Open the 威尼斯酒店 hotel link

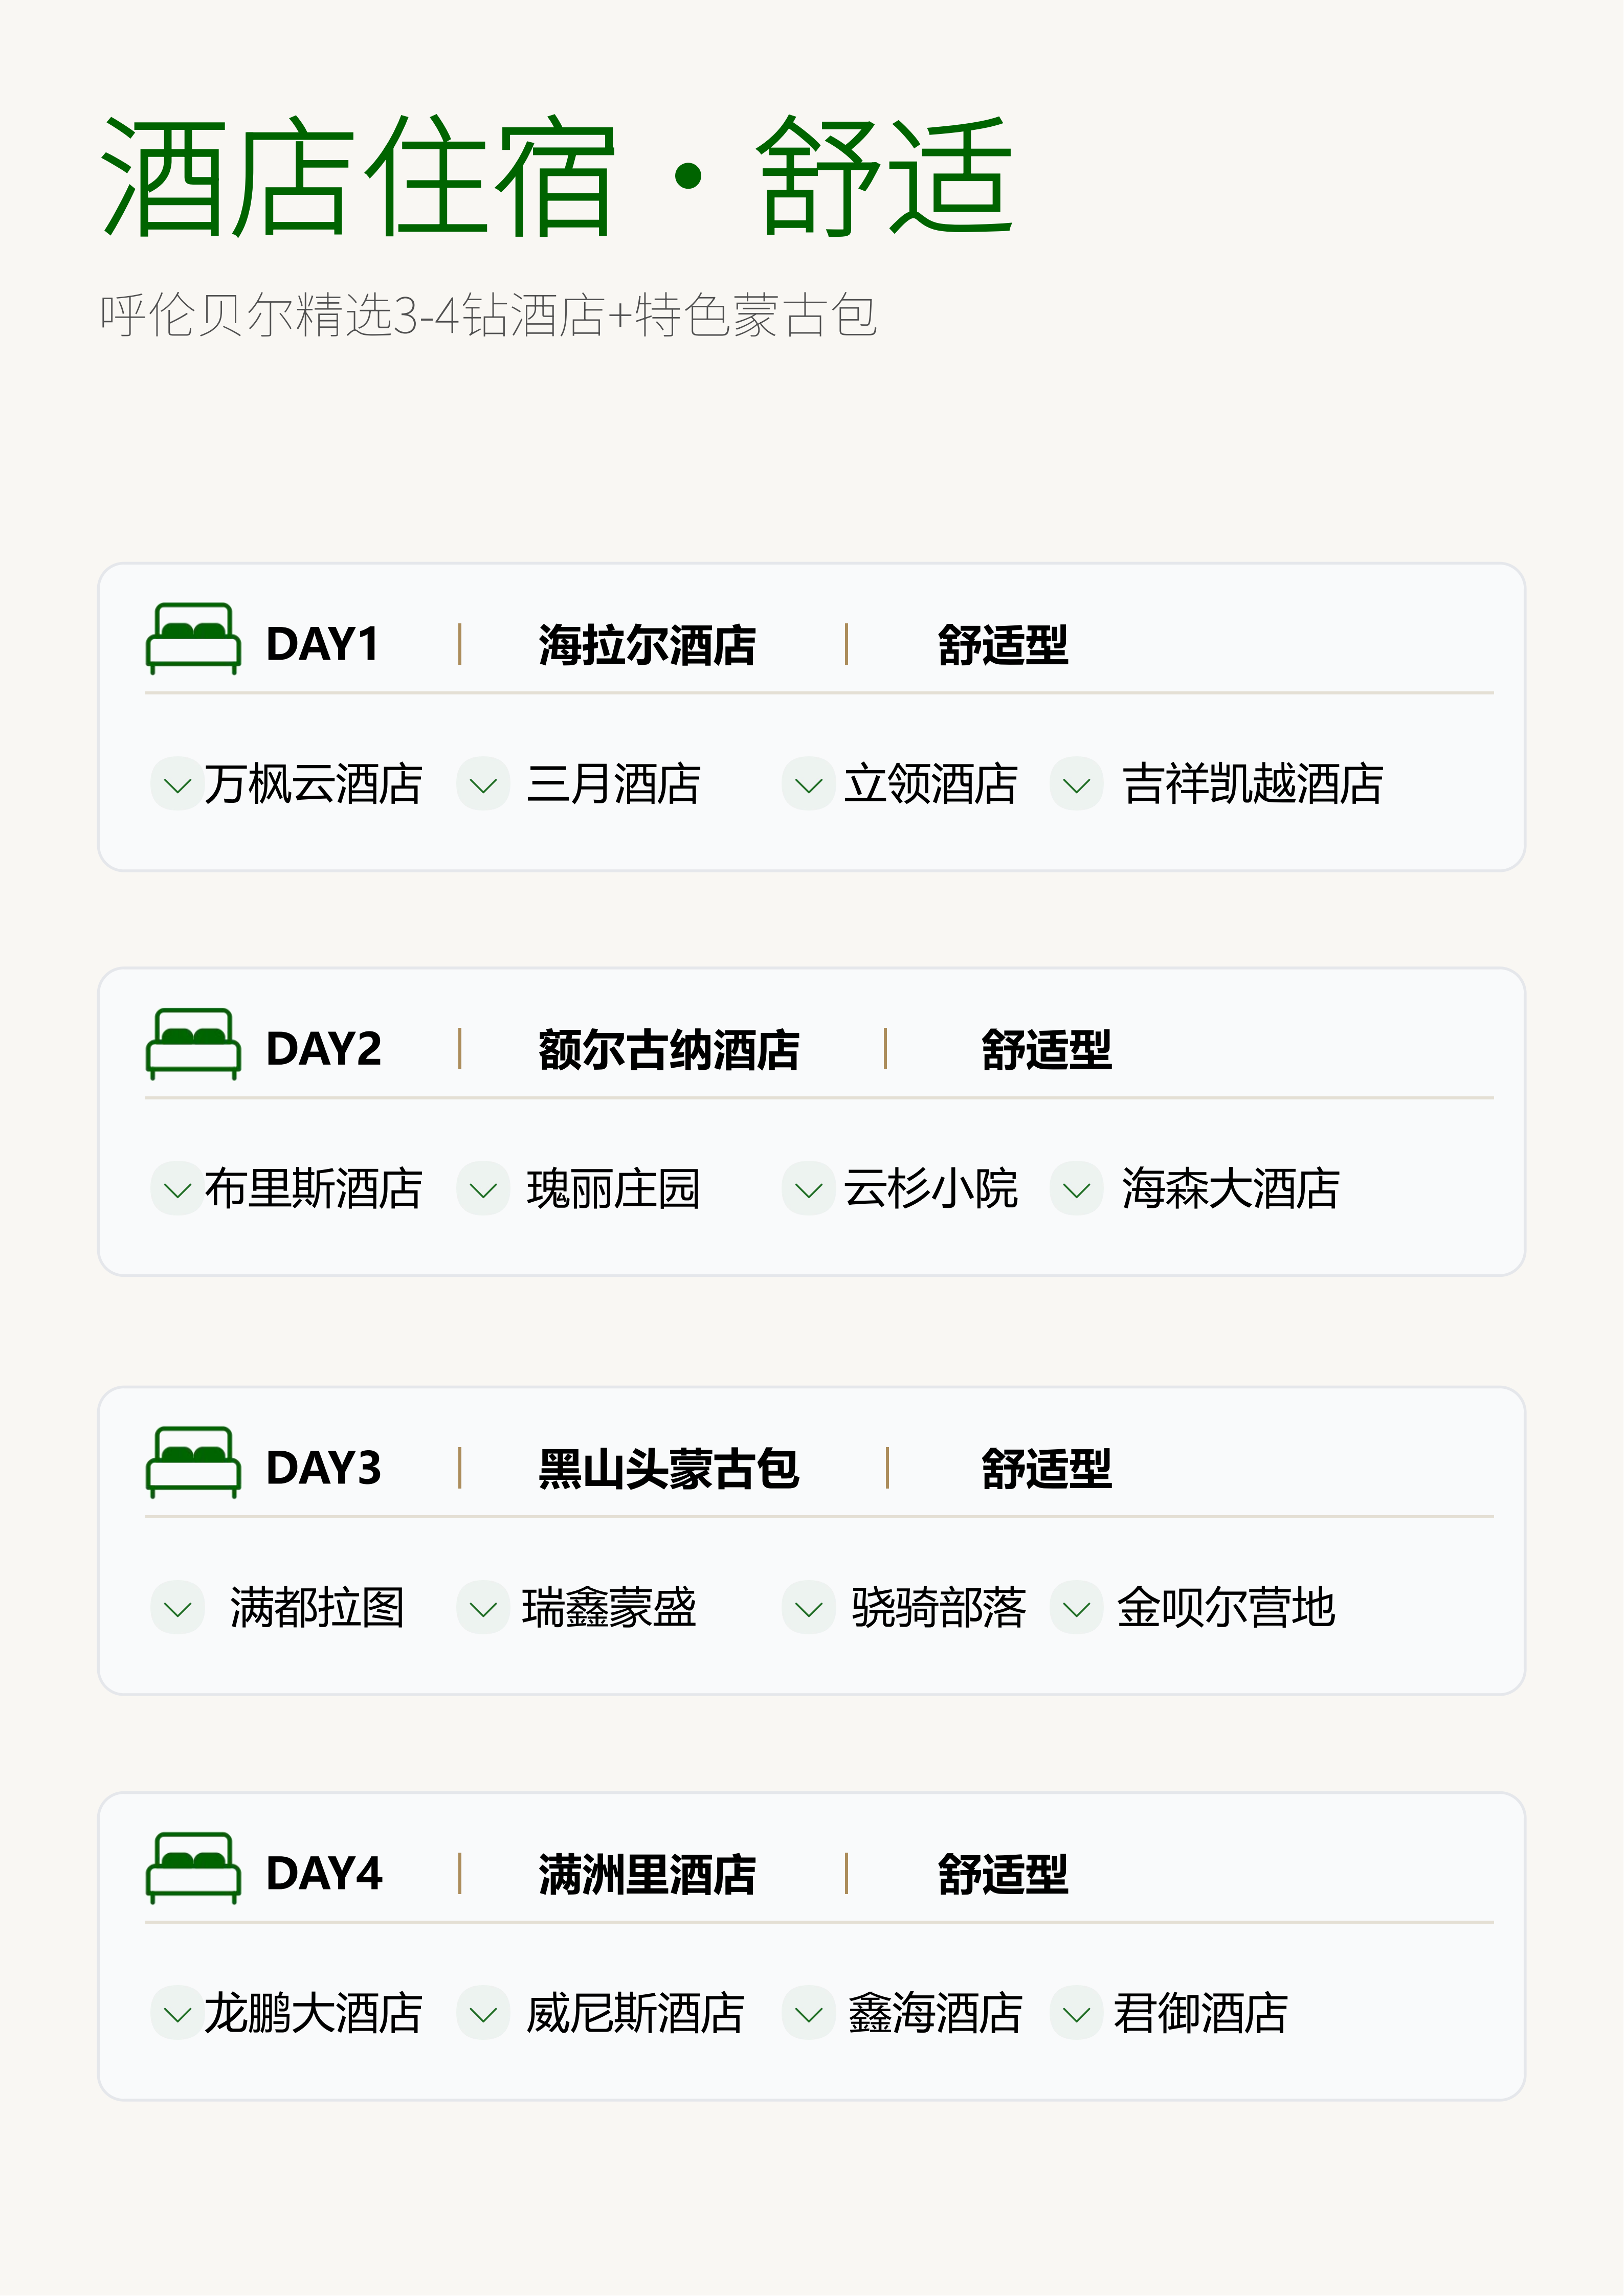pyautogui.click(x=635, y=2013)
